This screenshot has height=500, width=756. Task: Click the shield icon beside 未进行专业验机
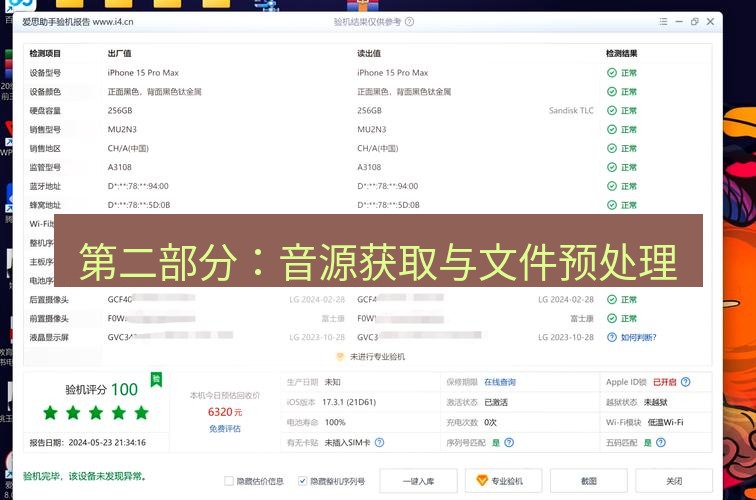coord(340,356)
